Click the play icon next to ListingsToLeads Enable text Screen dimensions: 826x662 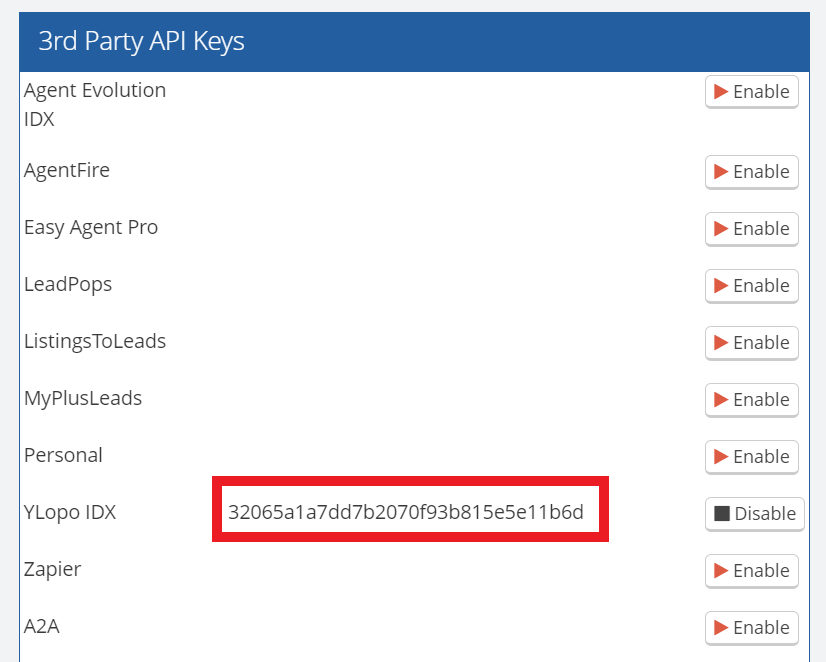pos(722,343)
